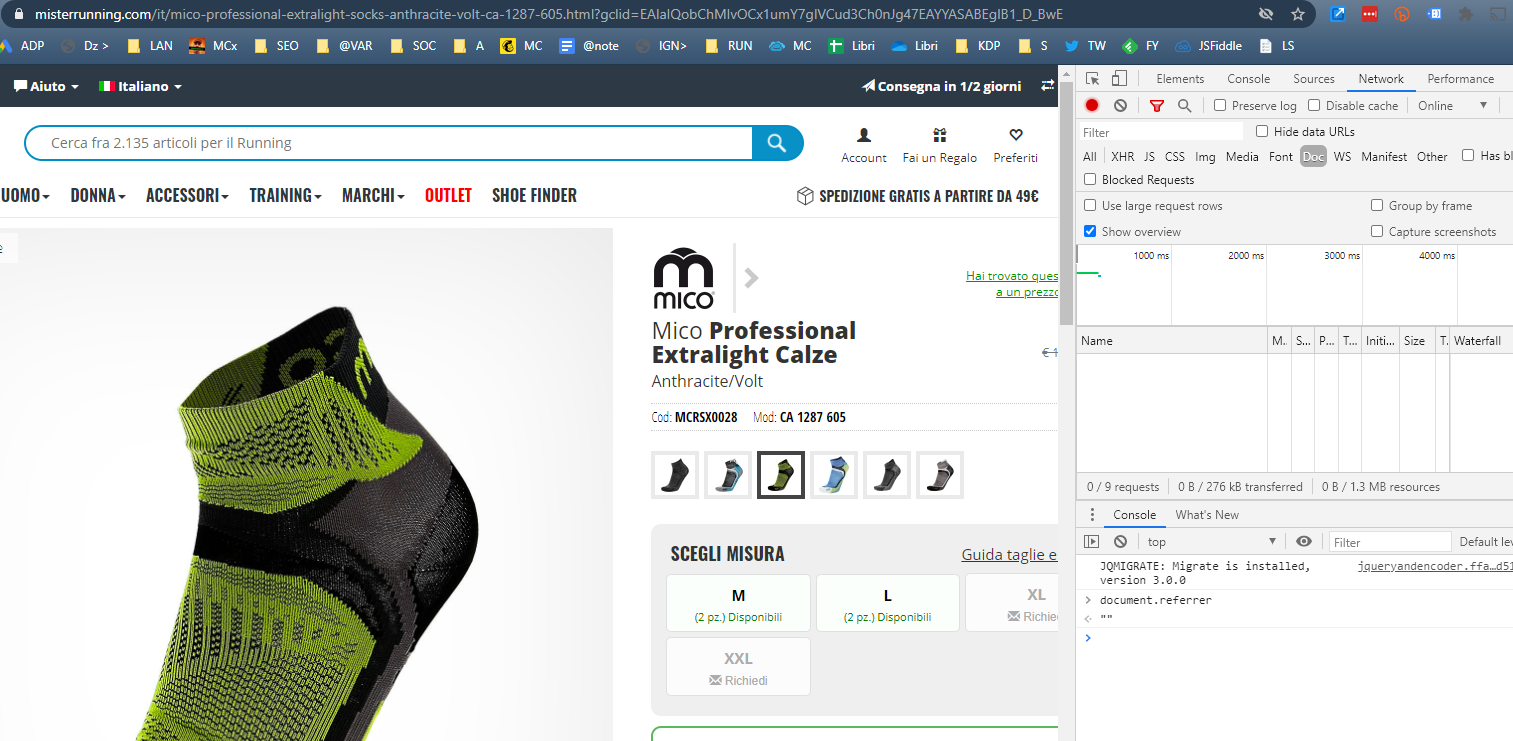Enable the Capture screenshots checkbox

pos(1377,231)
